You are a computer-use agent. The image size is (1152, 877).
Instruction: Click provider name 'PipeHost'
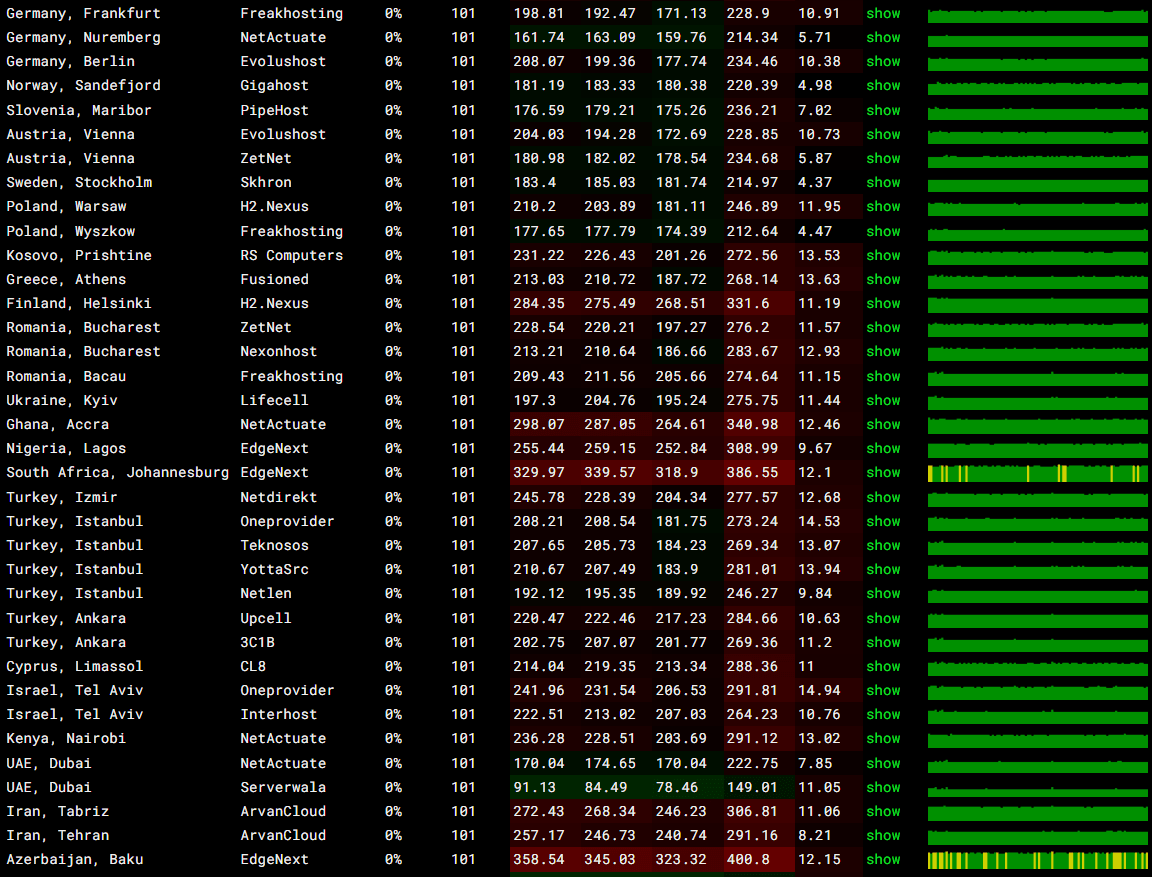(274, 110)
